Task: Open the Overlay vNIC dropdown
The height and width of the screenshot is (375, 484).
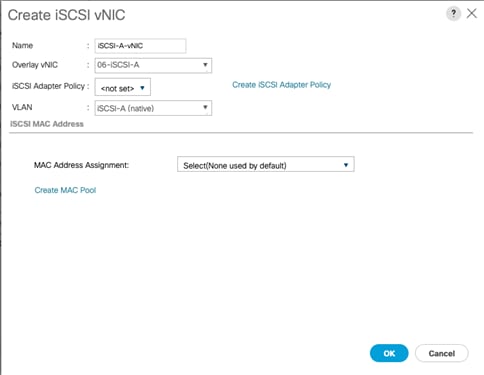Action: 153,65
